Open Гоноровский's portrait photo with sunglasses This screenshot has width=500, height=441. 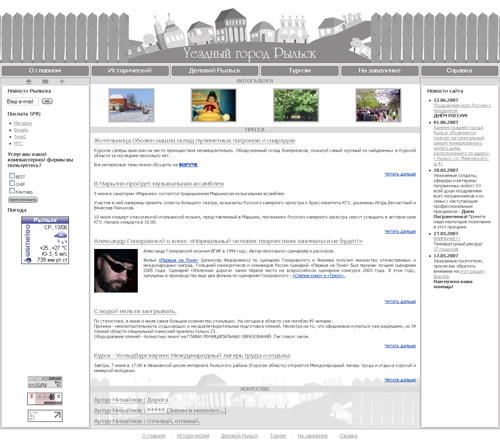[116, 271]
